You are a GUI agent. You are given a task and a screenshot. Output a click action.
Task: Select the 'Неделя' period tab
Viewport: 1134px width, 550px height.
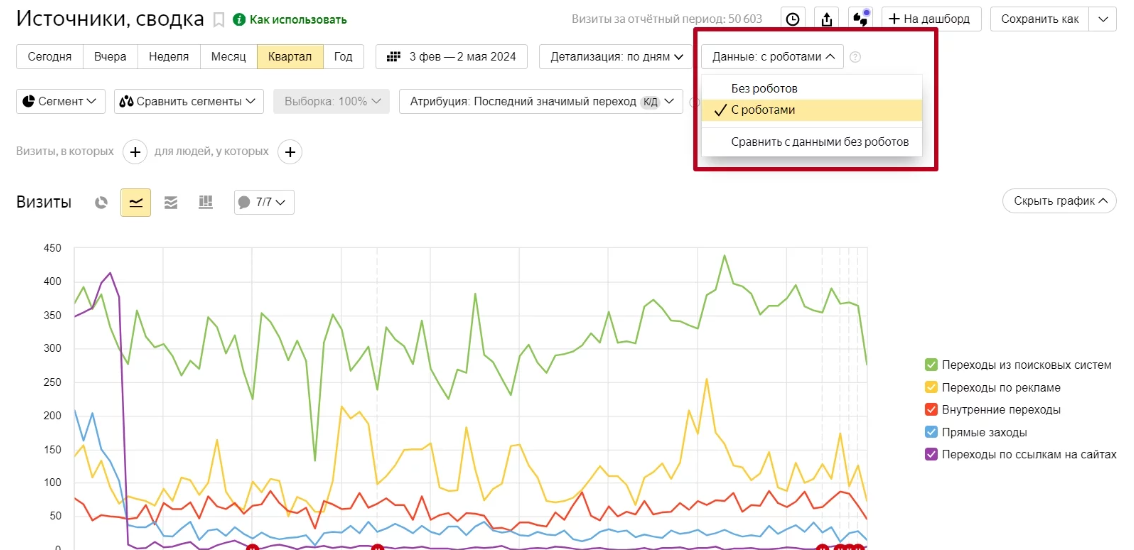click(168, 57)
